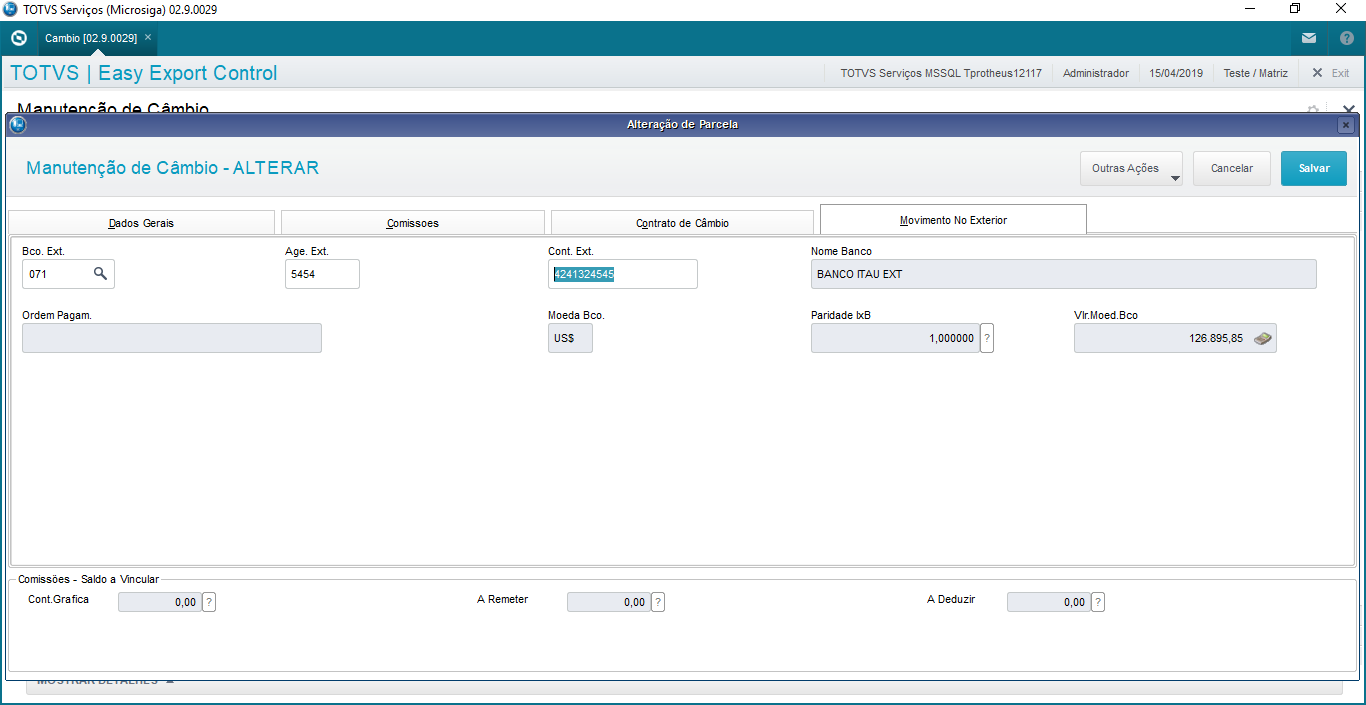The width and height of the screenshot is (1366, 705).
Task: Click the TOTVS Serviços MSSQL Tprotheus12117 label
Action: tap(941, 73)
